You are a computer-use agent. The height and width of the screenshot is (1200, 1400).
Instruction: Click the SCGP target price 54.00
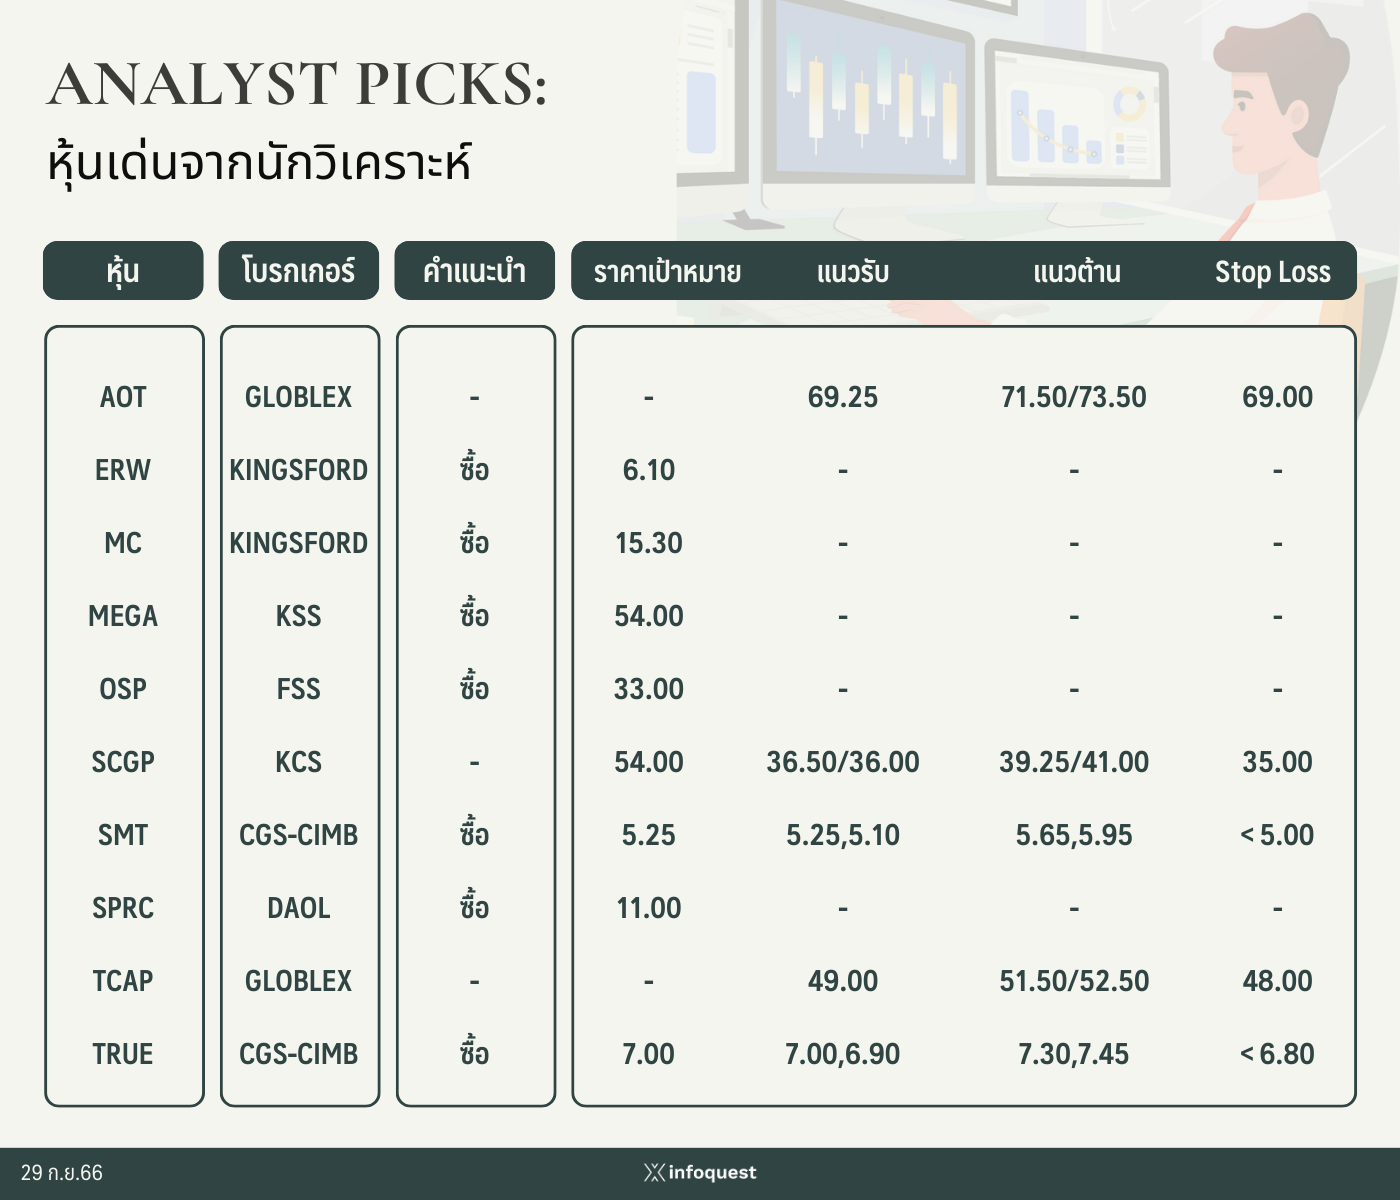click(x=649, y=762)
